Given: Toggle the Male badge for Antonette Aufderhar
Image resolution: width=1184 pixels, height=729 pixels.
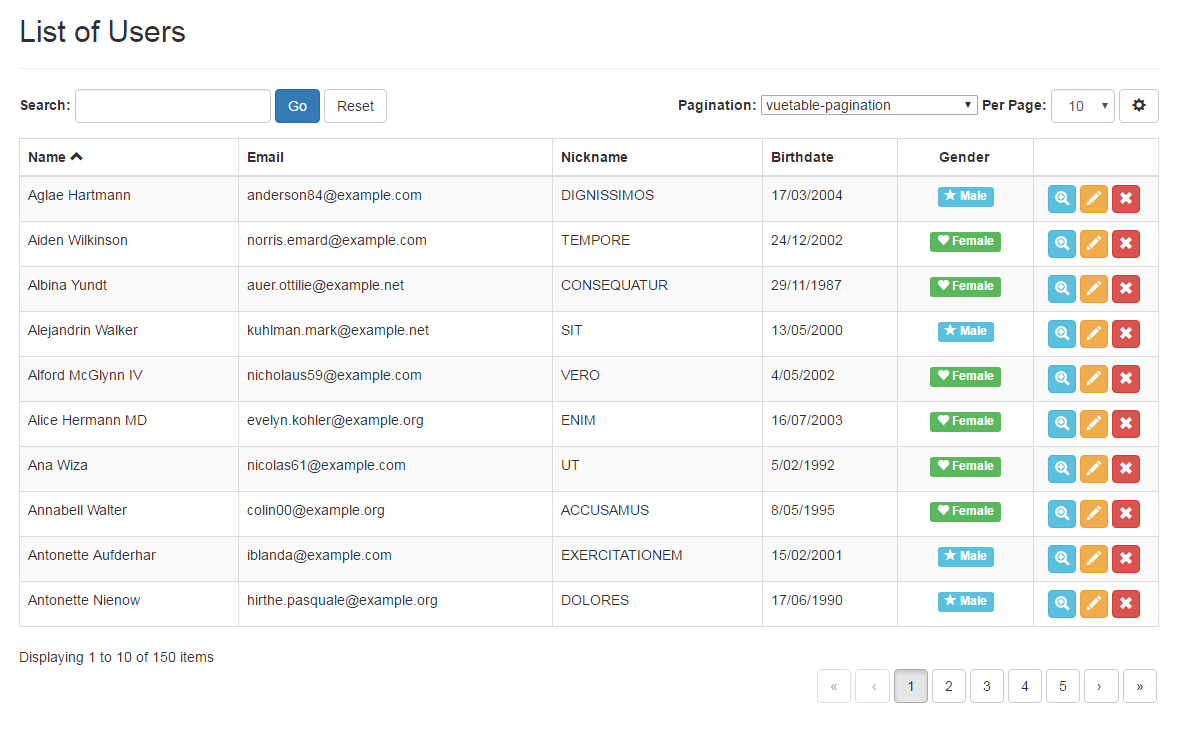Looking at the screenshot, I should click(x=965, y=556).
